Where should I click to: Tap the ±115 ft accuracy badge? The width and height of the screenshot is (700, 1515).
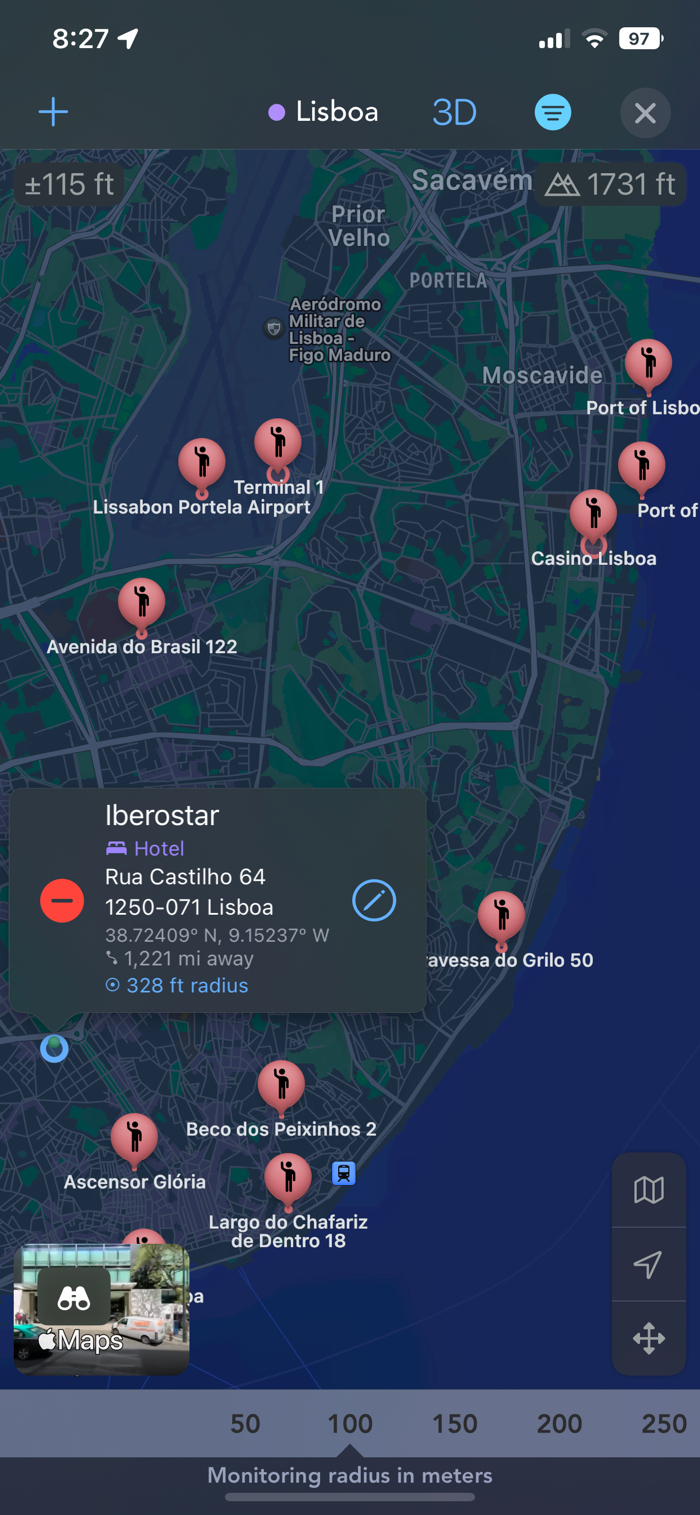69,184
